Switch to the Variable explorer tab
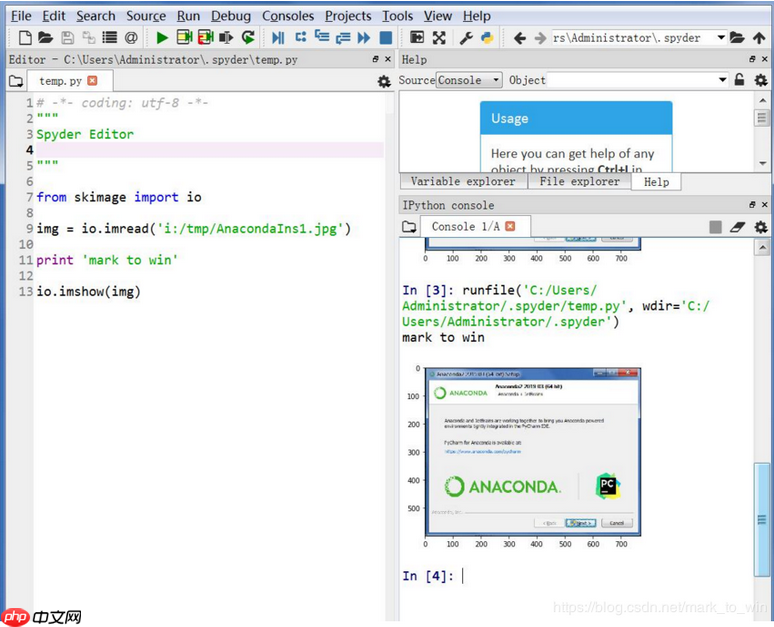774x627 pixels. [463, 182]
